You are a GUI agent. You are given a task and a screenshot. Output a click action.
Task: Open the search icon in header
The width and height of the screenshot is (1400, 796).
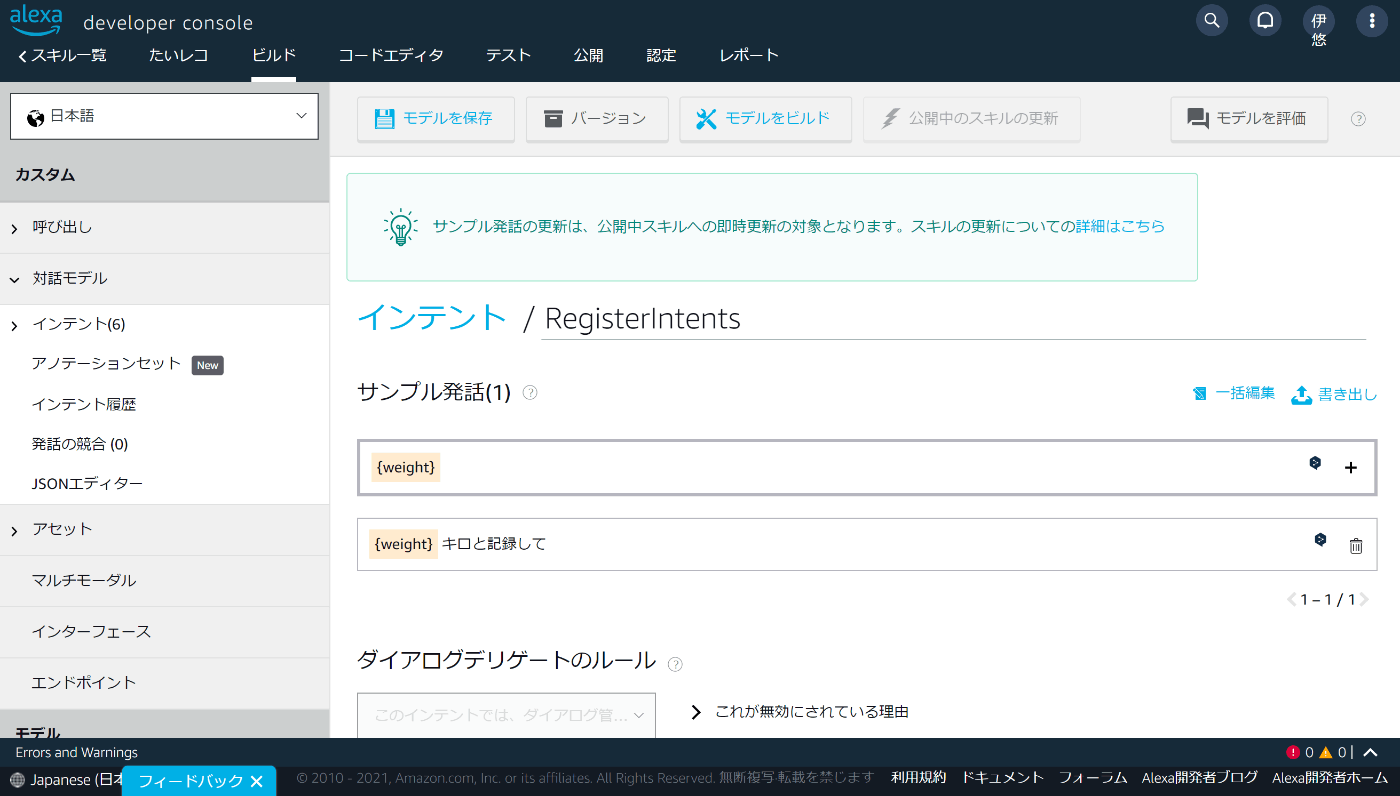coord(1212,20)
